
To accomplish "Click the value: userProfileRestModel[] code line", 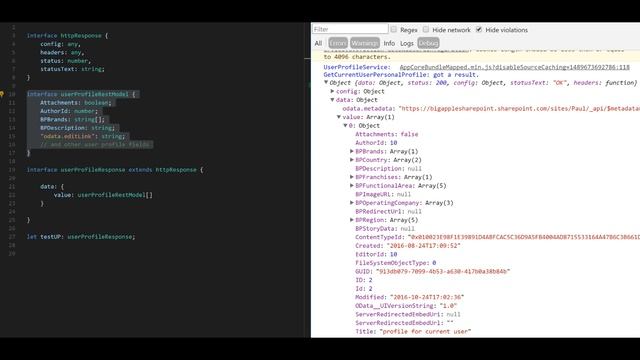I will tap(103, 195).
